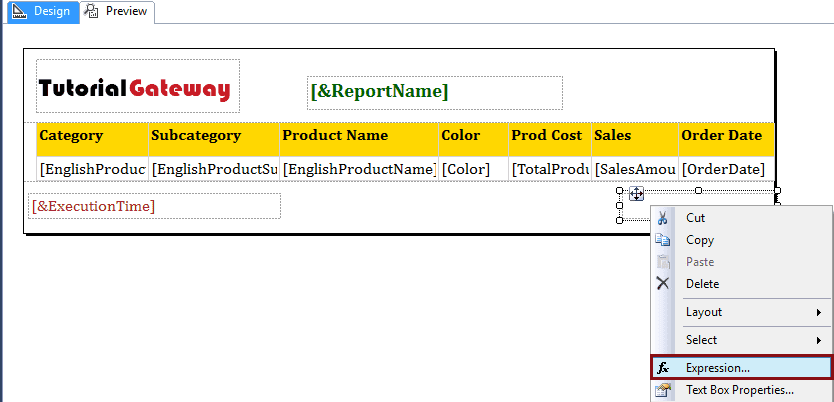The height and width of the screenshot is (402, 834).
Task: Select Cut from the context menu
Action: click(x=741, y=218)
